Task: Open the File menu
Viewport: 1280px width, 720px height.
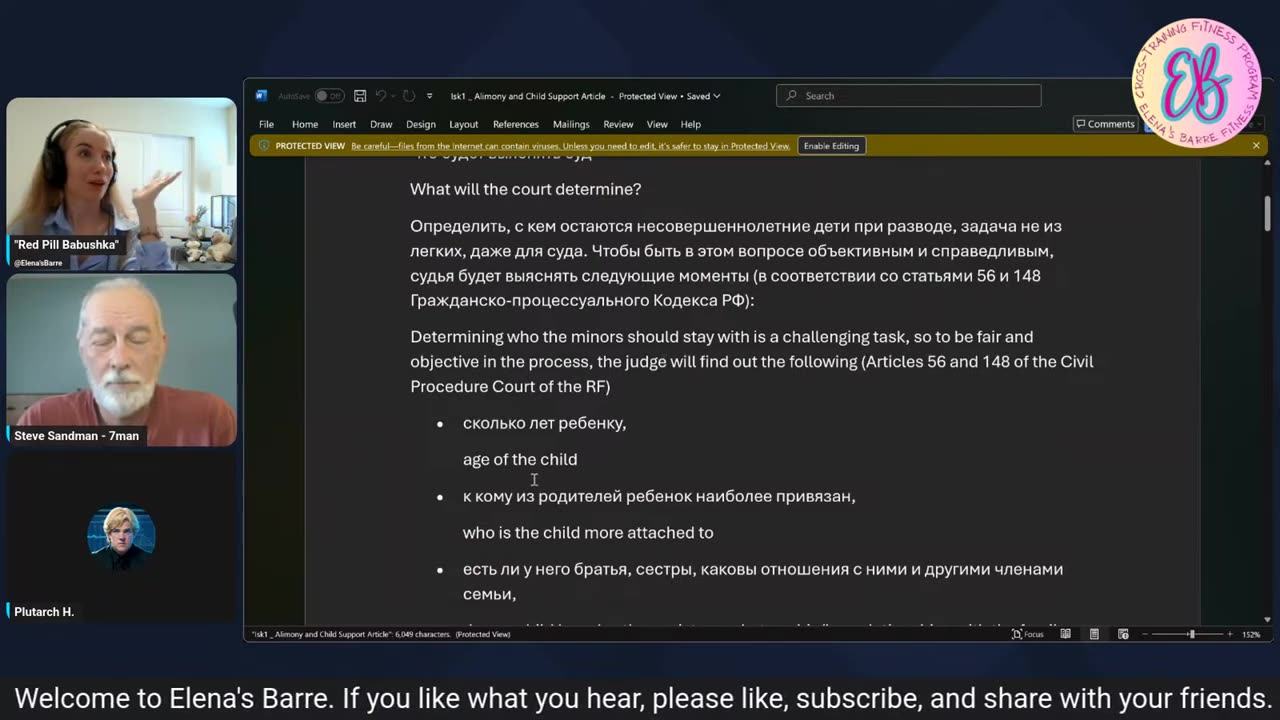Action: pos(266,124)
